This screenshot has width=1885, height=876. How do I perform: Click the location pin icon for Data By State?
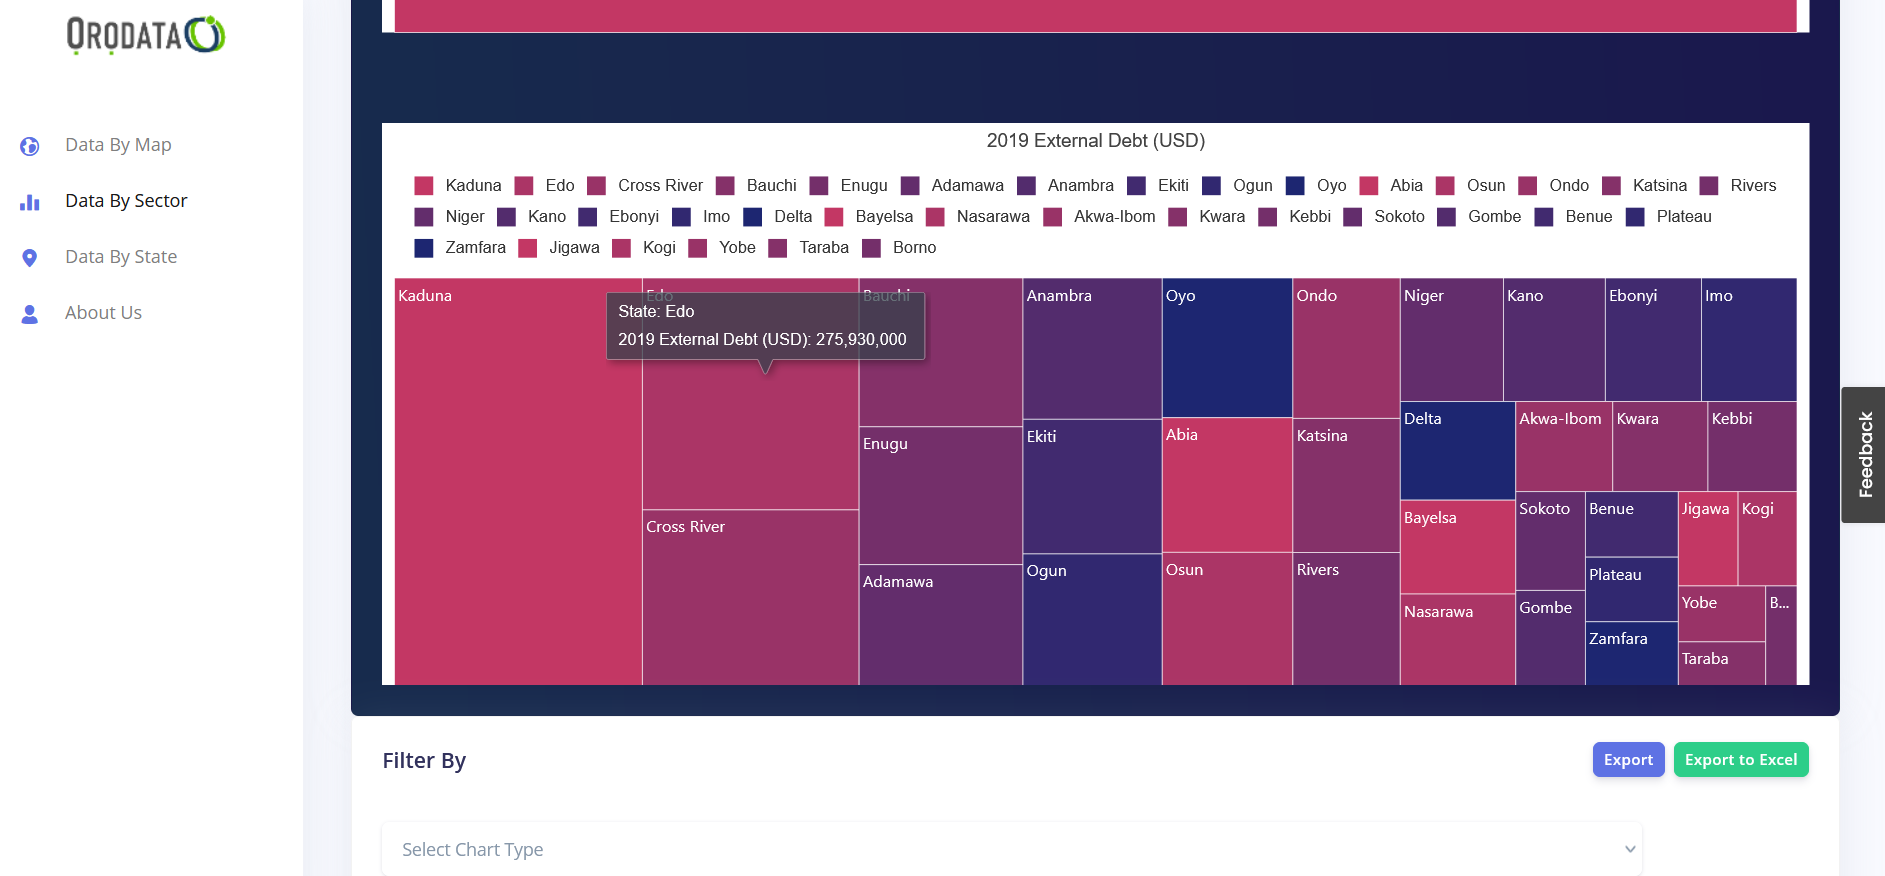pos(30,258)
